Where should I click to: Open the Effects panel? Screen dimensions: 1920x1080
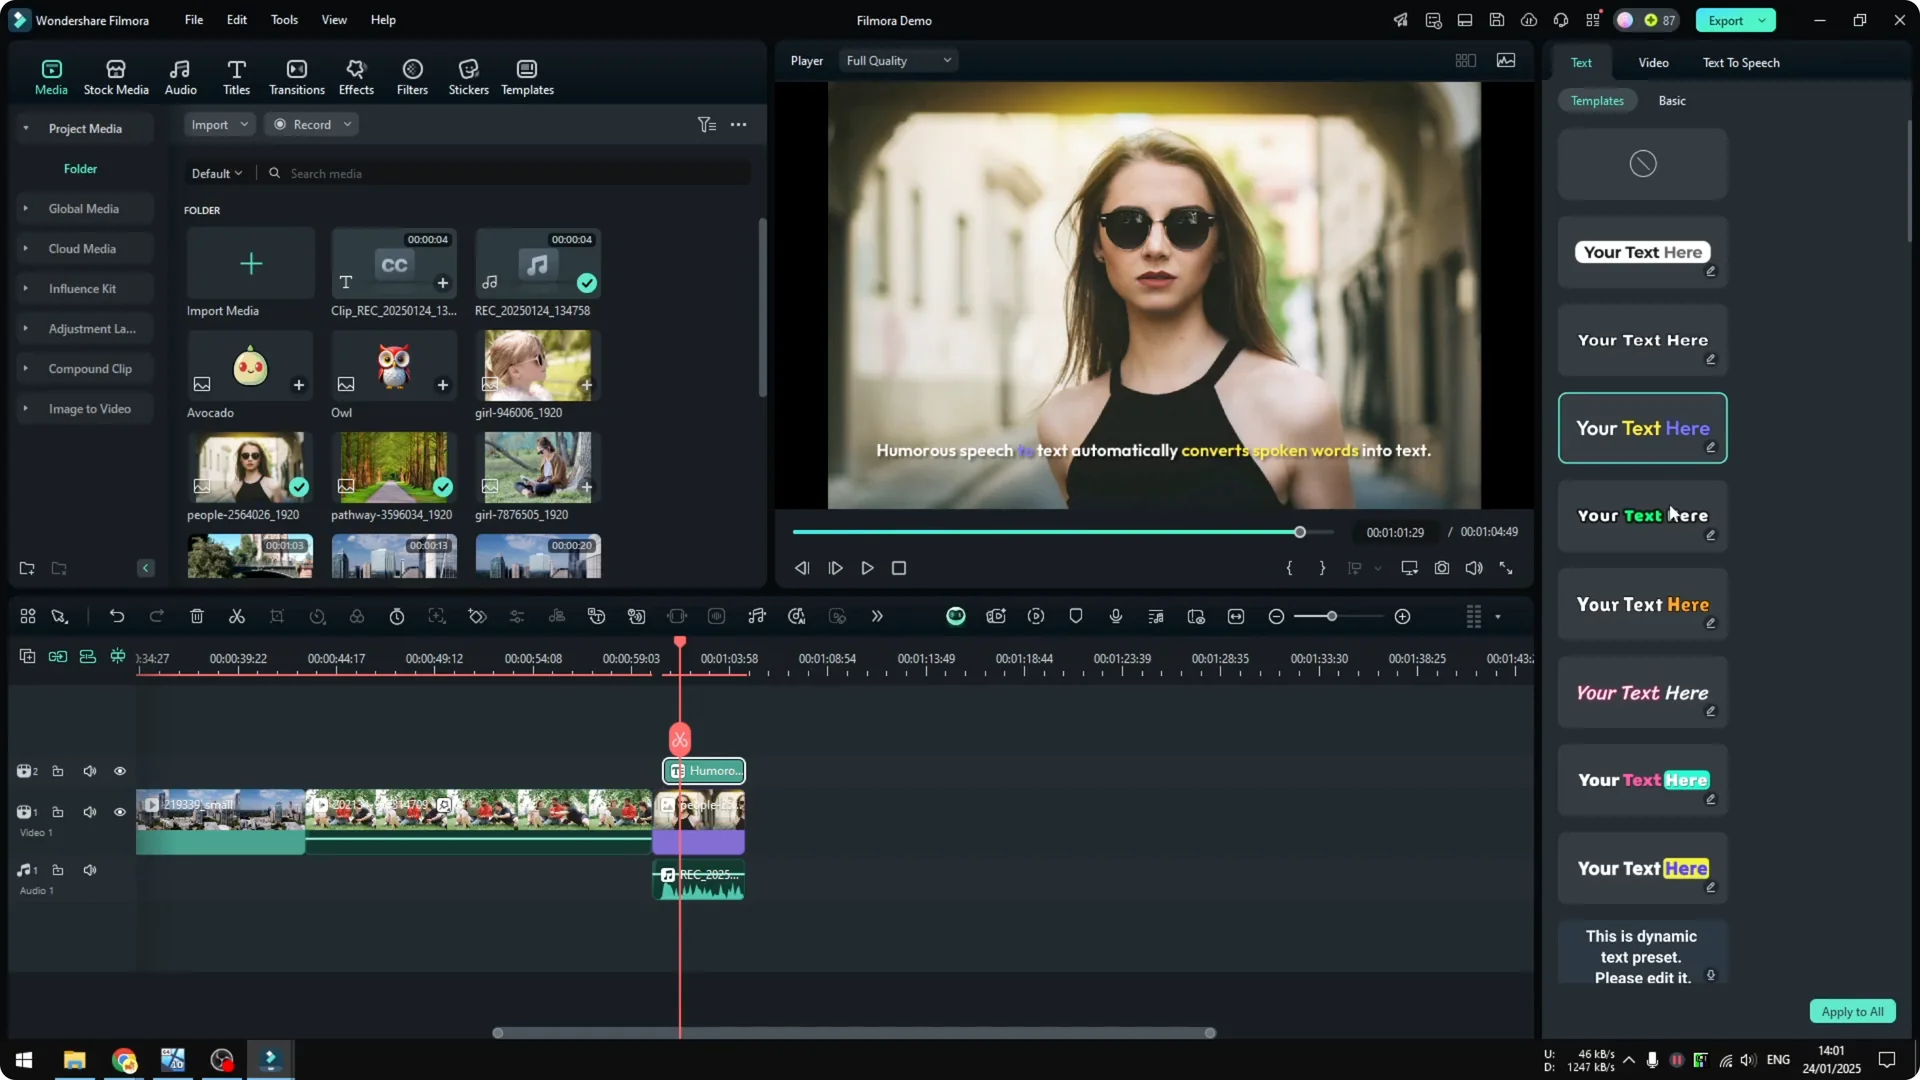356,77
